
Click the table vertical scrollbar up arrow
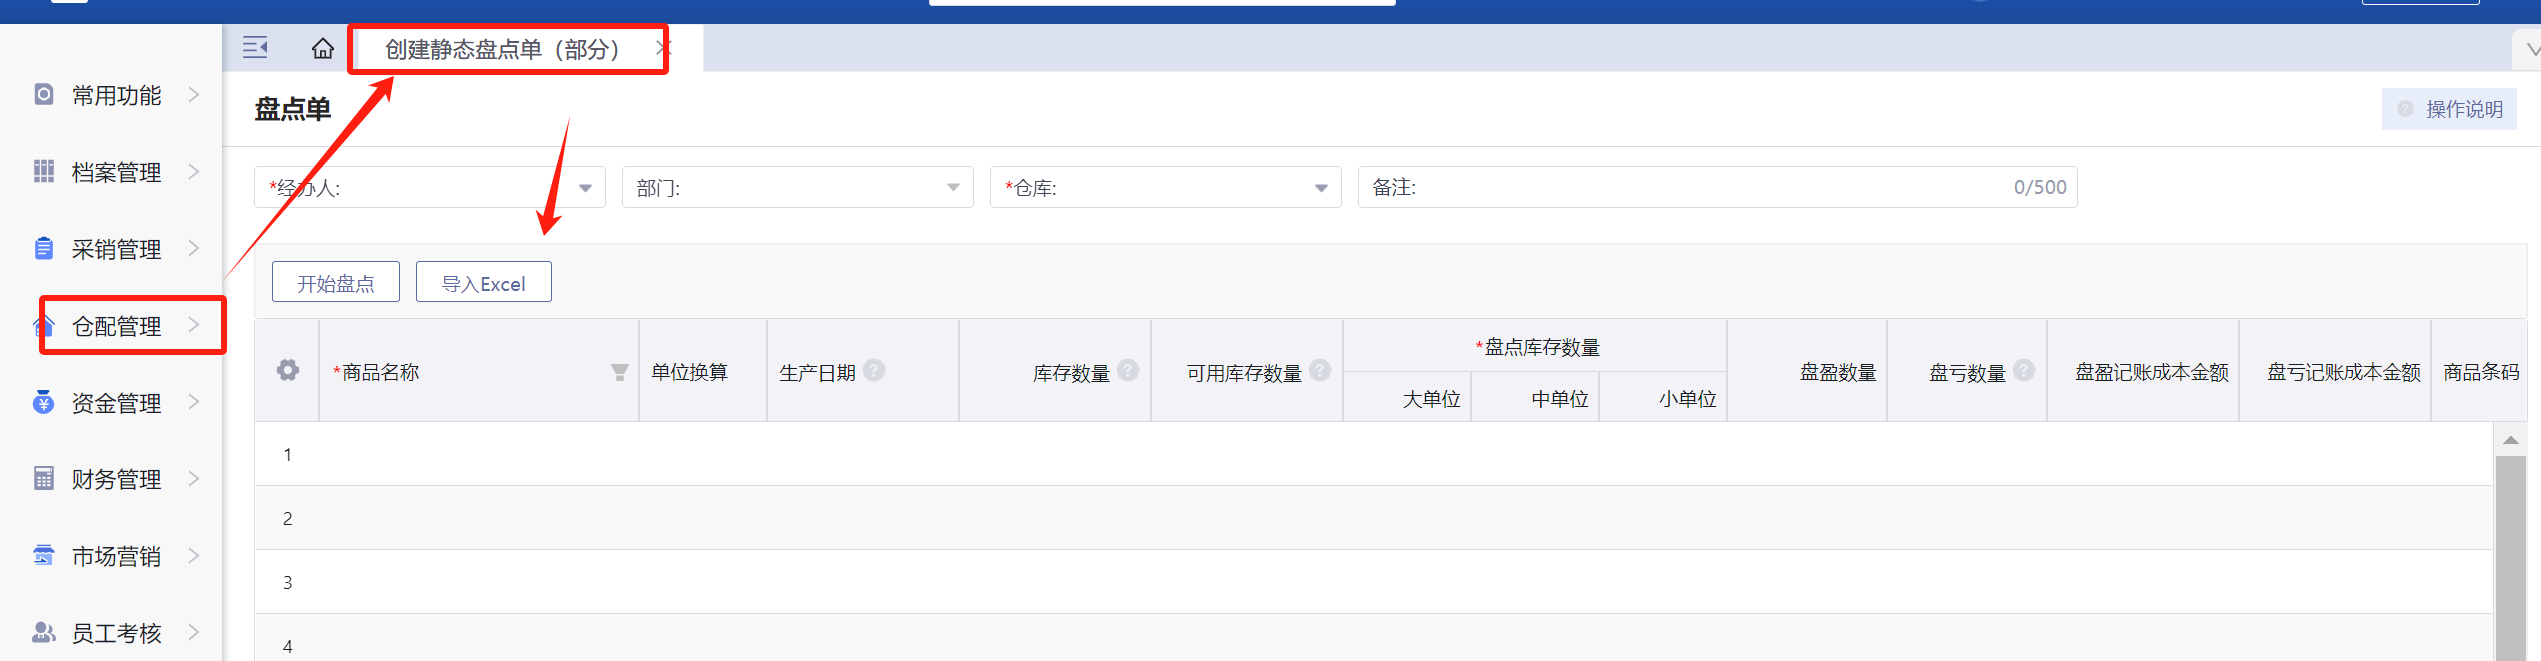pyautogui.click(x=2510, y=440)
